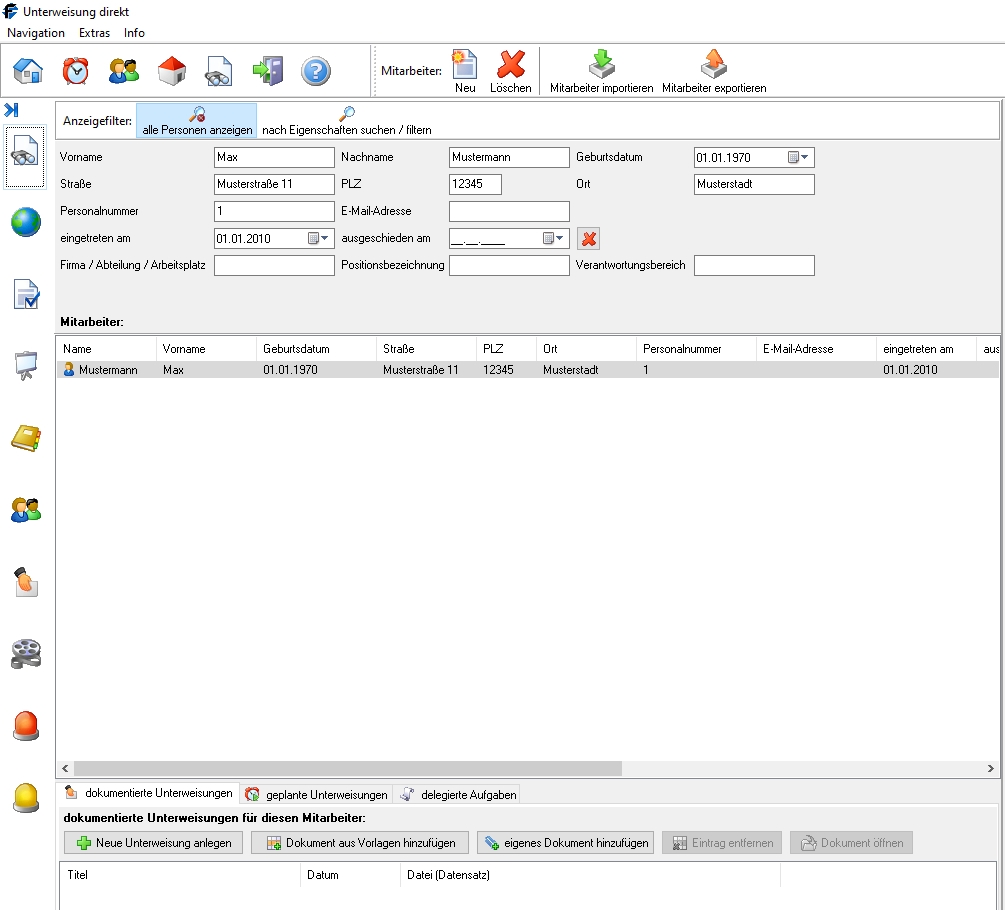Select the sidebar document search icon
Image resolution: width=1005 pixels, height=910 pixels.
pyautogui.click(x=25, y=157)
